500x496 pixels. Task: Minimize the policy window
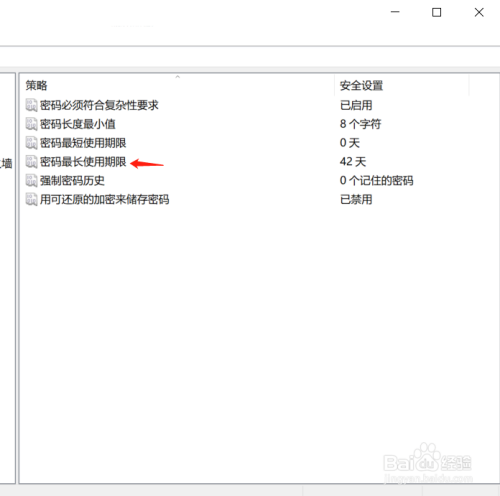[395, 12]
